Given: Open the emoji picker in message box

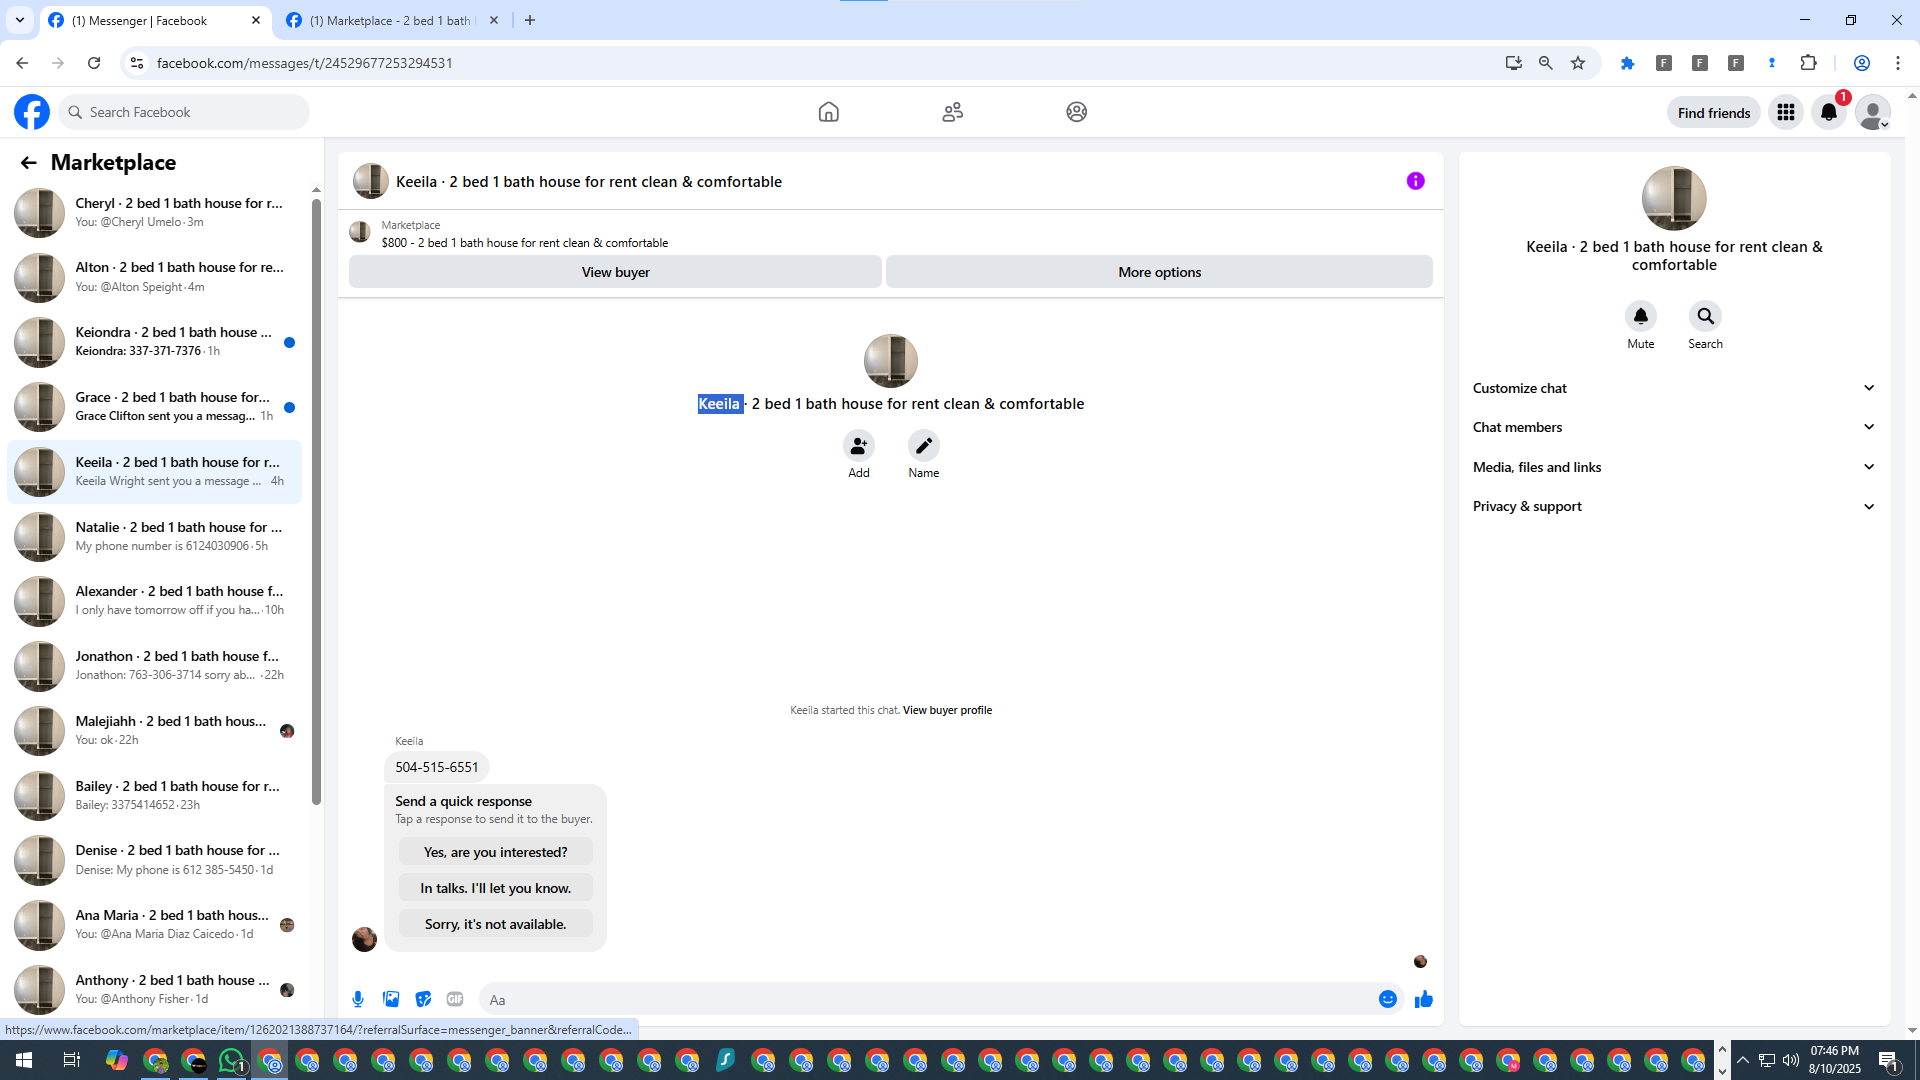Looking at the screenshot, I should click(1387, 999).
